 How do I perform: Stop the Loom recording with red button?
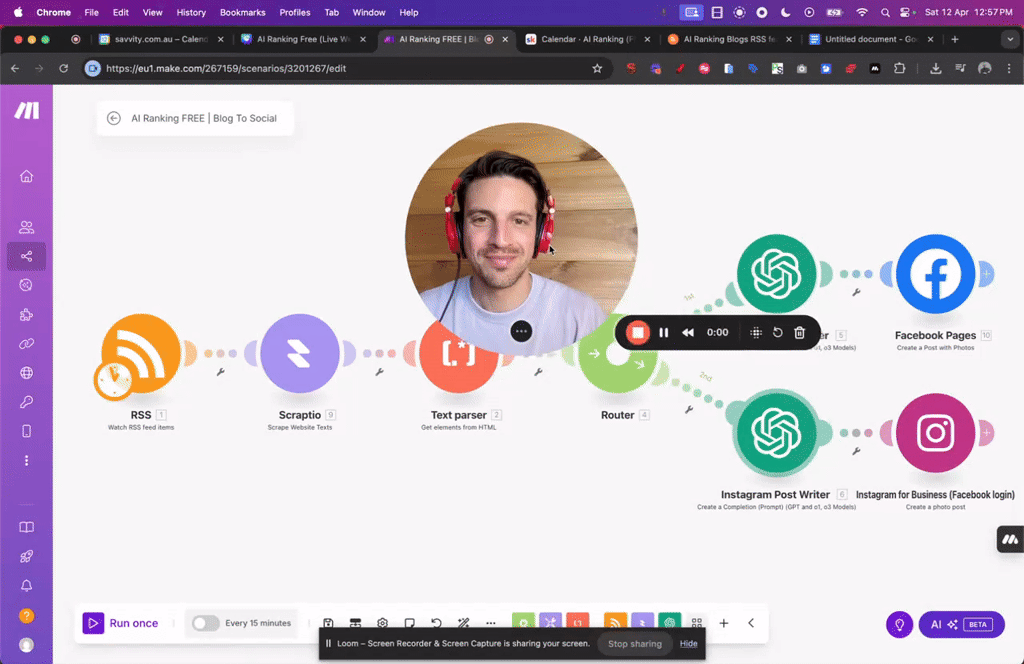coord(637,333)
